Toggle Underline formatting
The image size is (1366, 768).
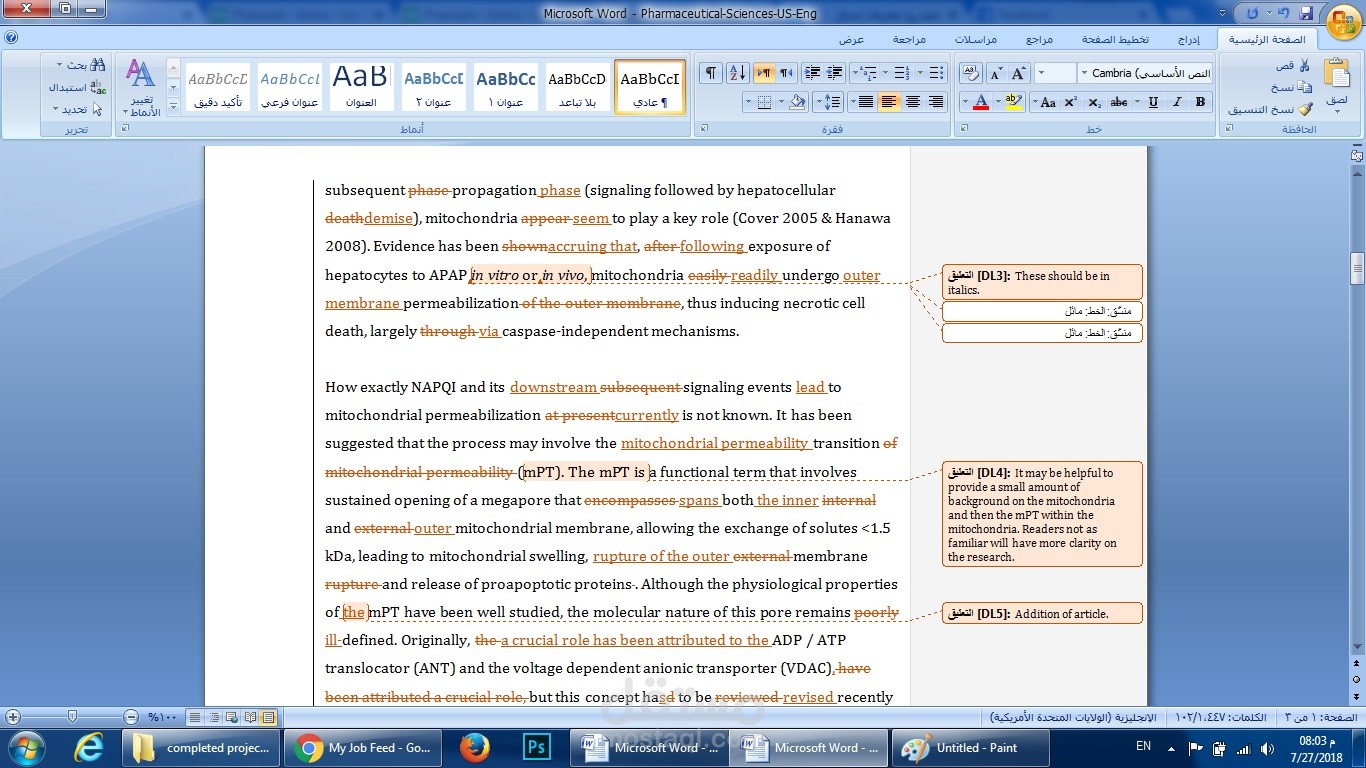[x=1153, y=101]
